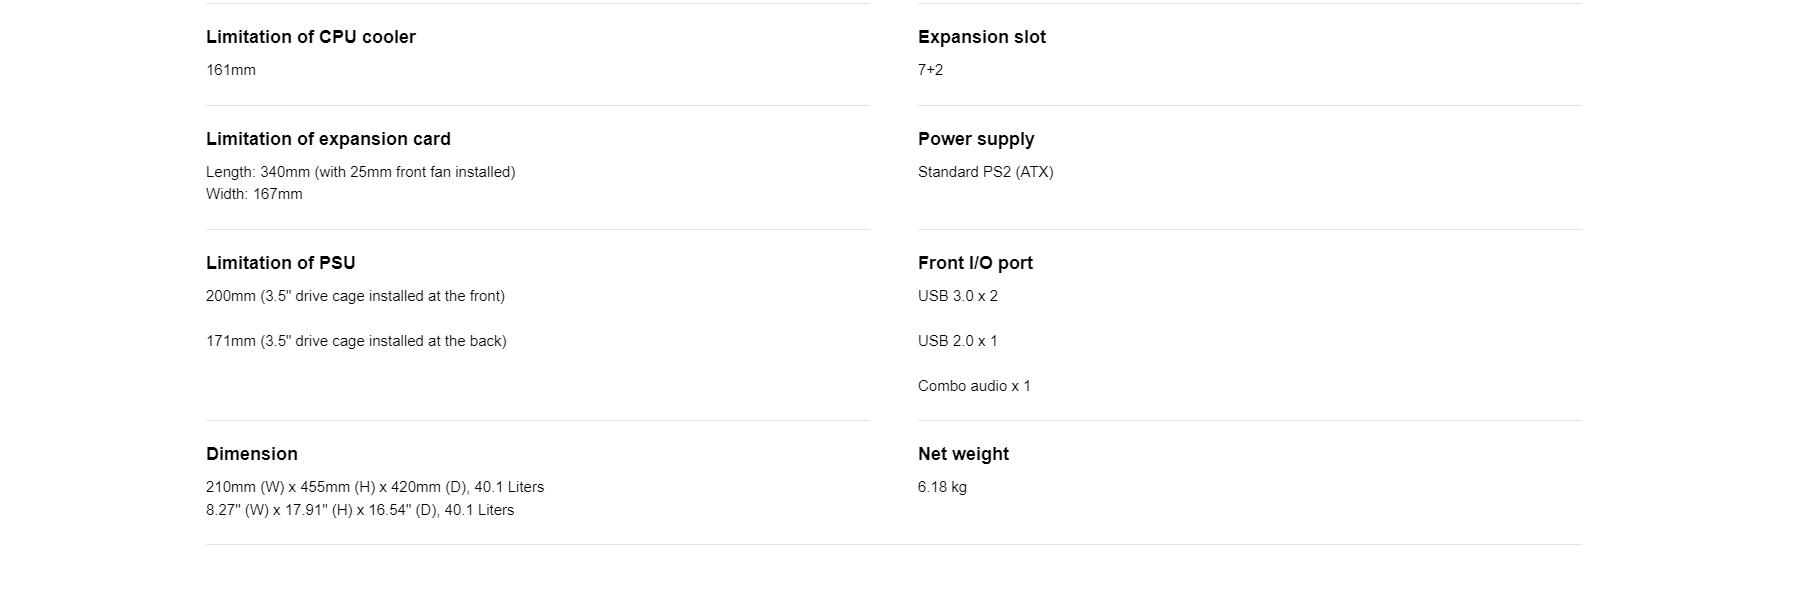Click the millimeter dimensions line starting with 210mm

(x=375, y=487)
